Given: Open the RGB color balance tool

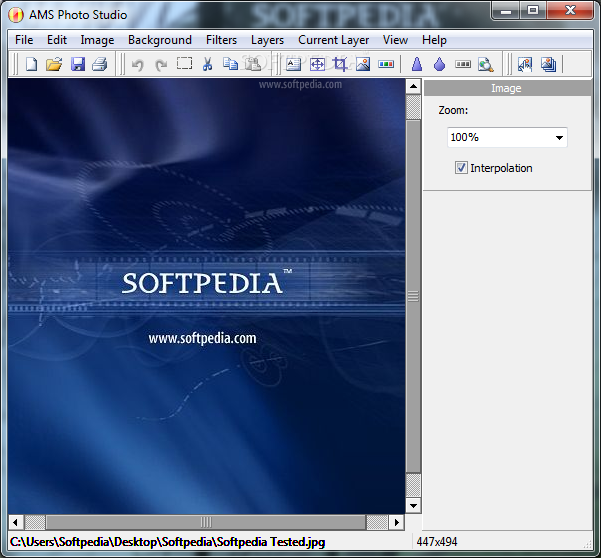Looking at the screenshot, I should 386,64.
